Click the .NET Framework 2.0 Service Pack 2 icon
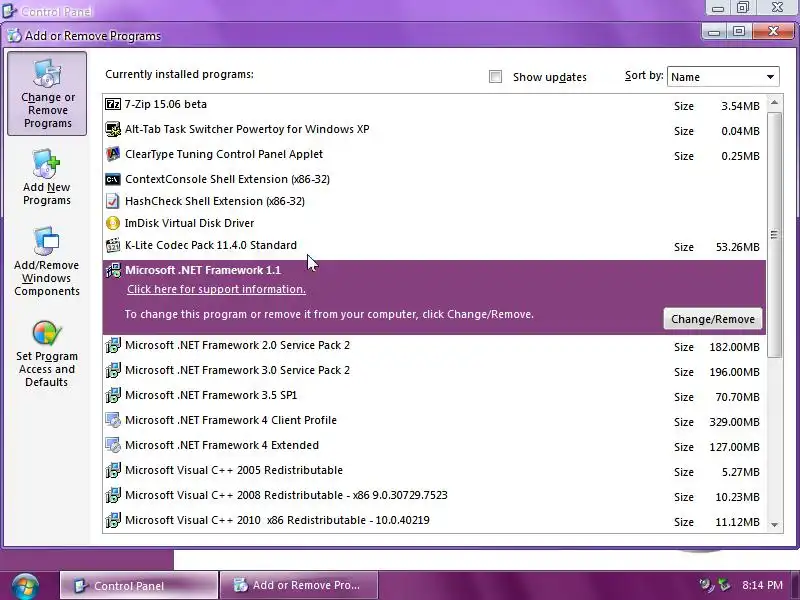 click(x=113, y=345)
